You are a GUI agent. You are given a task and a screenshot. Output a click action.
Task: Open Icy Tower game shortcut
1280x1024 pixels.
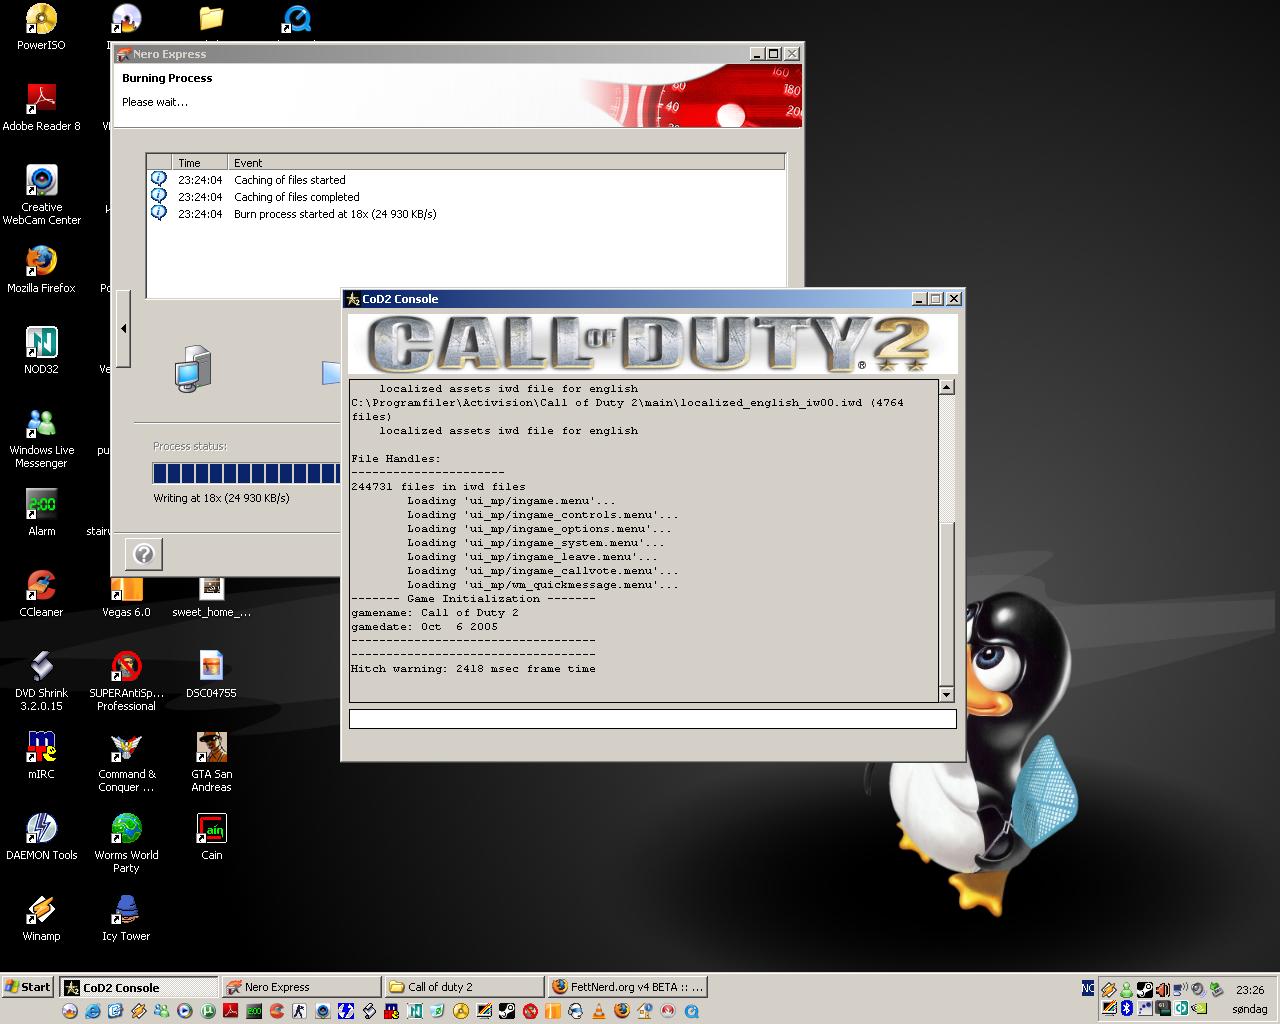[x=126, y=910]
